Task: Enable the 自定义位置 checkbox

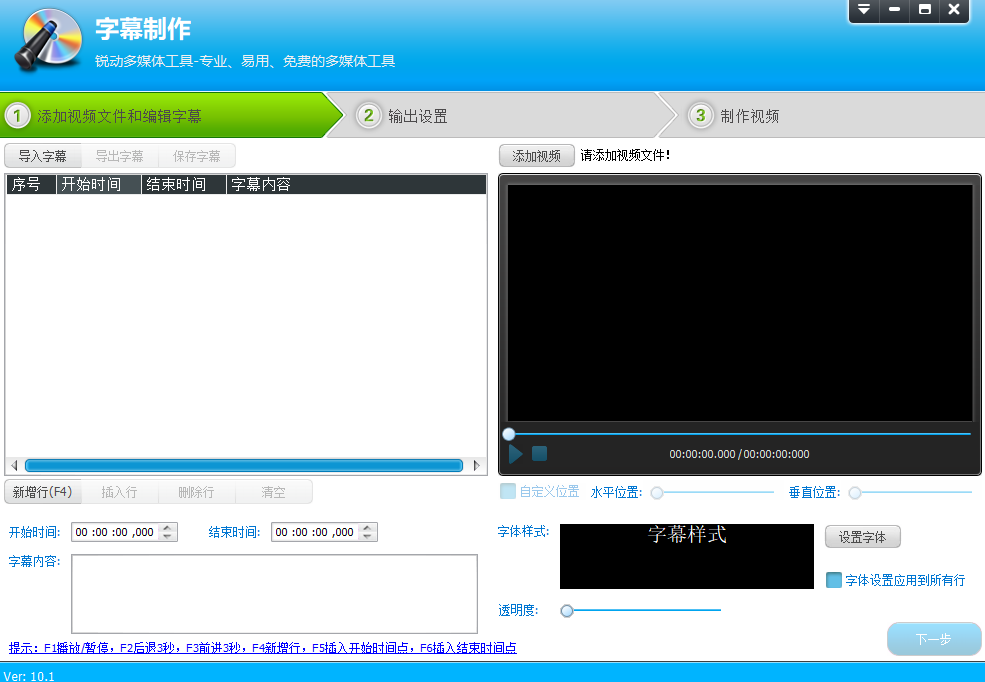Action: pos(508,491)
